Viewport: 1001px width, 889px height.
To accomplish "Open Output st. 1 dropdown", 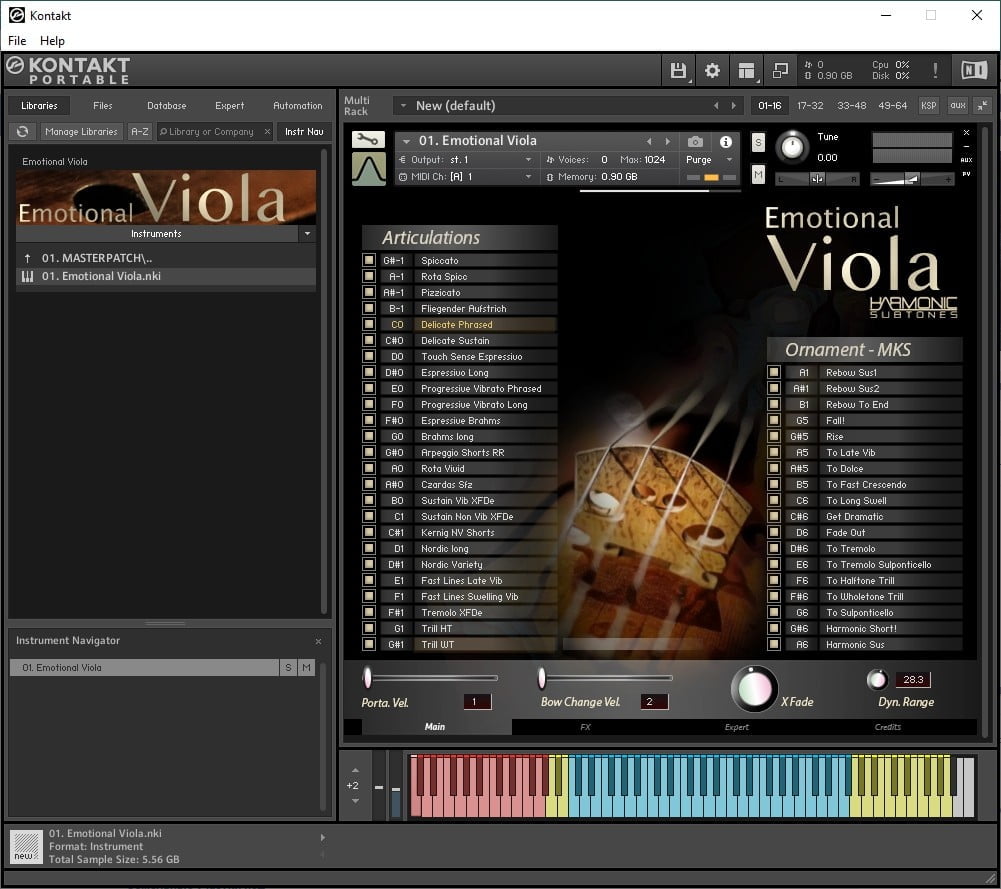I will [528, 160].
